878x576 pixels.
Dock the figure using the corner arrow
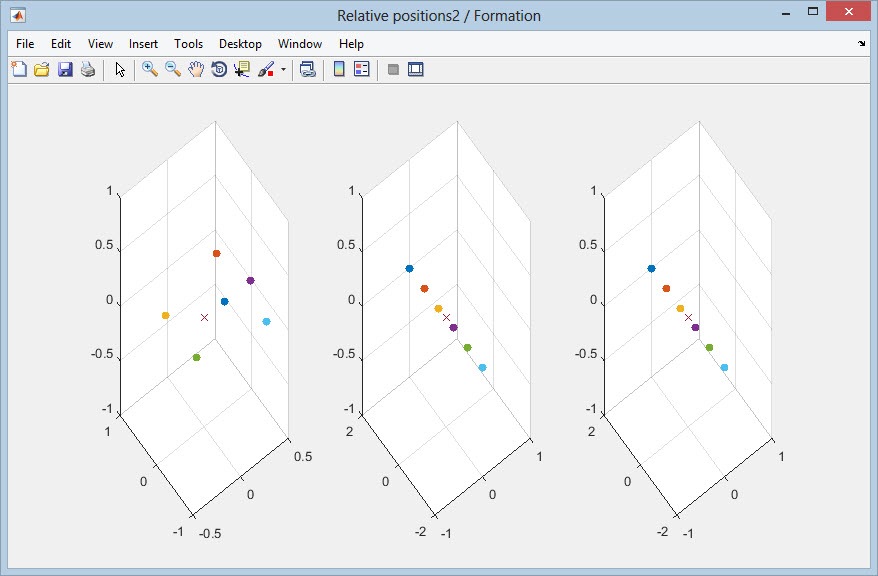861,44
